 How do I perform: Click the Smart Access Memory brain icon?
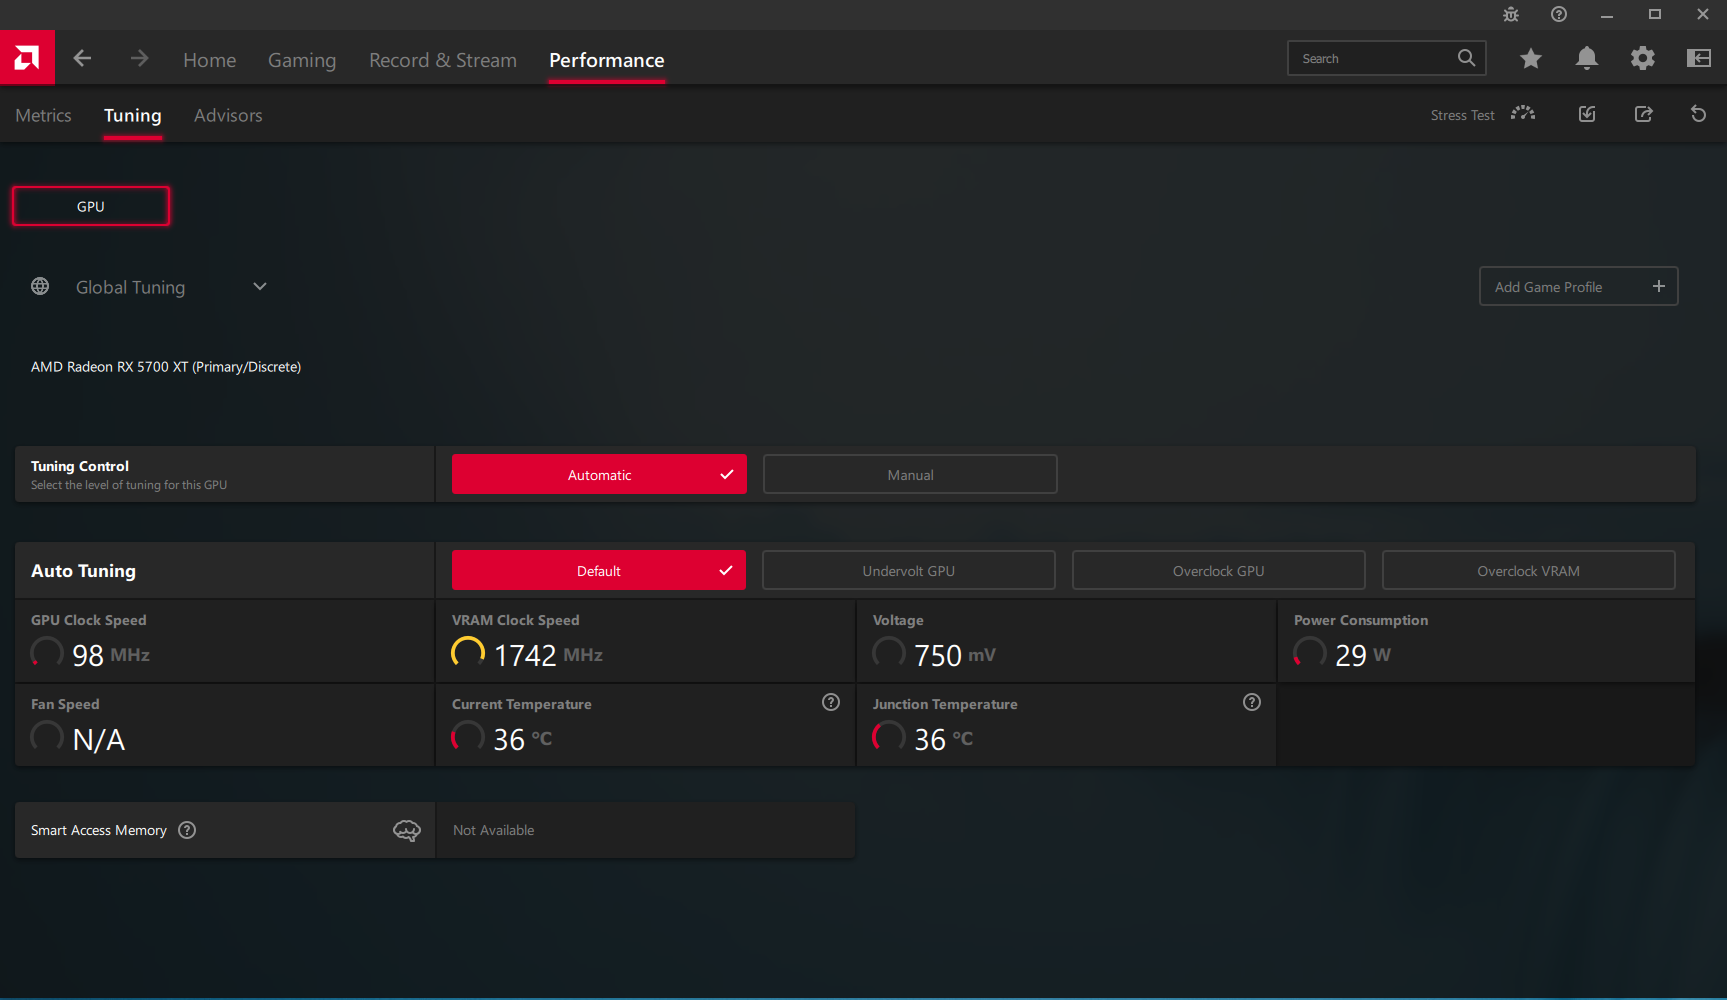click(407, 830)
